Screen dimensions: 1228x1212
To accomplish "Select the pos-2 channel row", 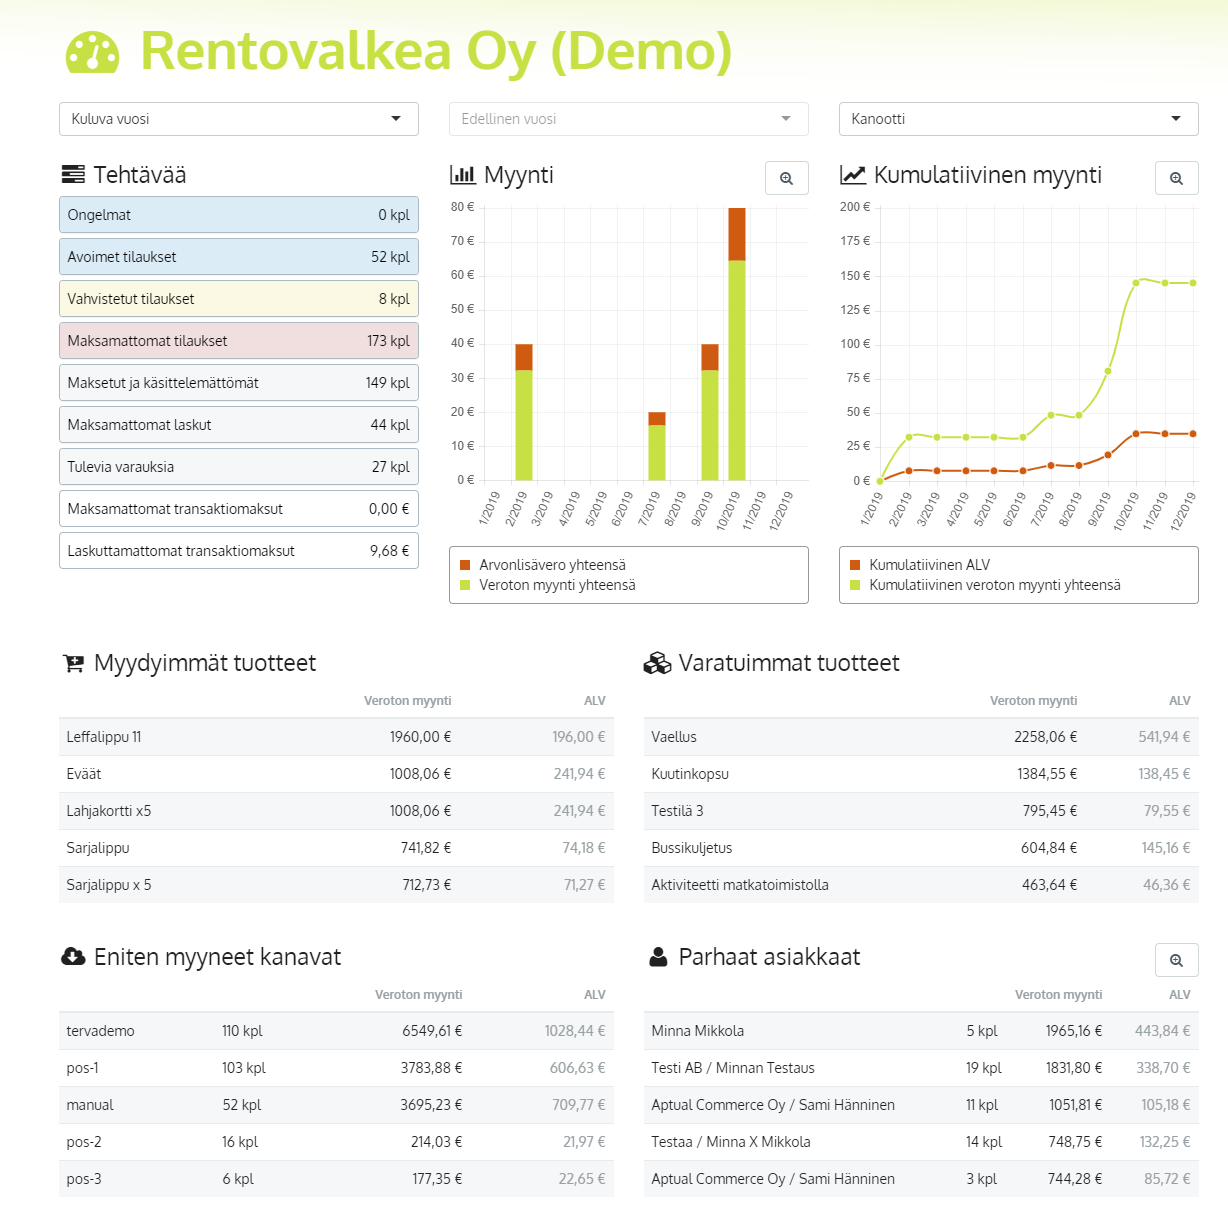I will [x=336, y=1142].
